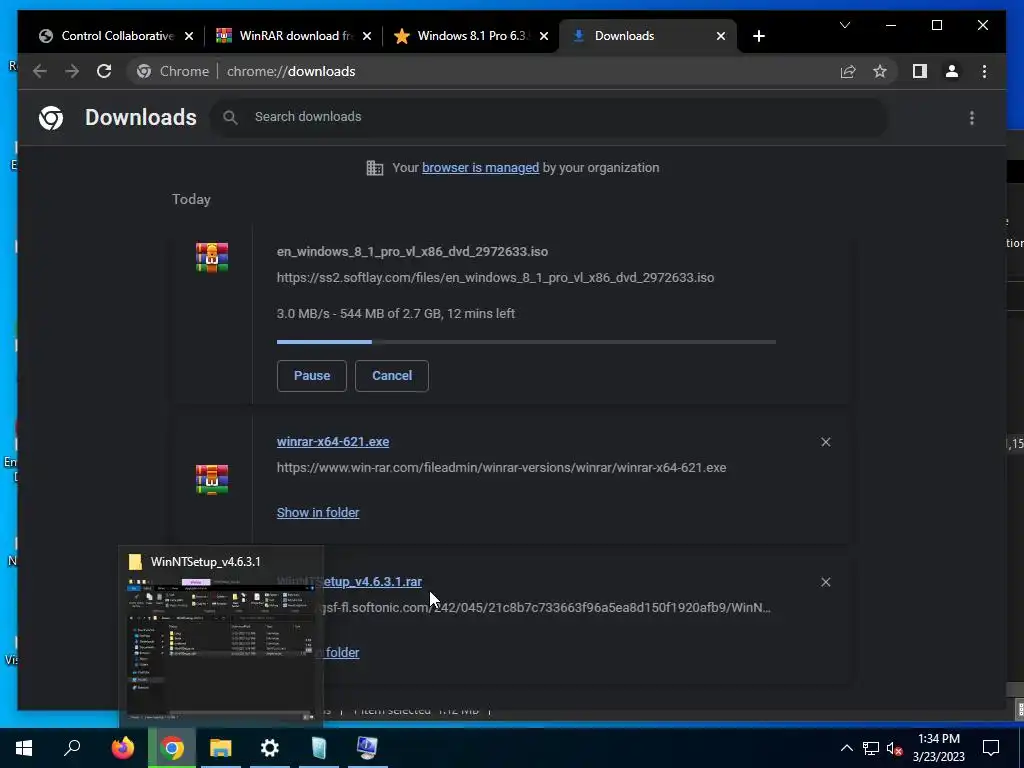Pause the Windows 8.1 ISO download
Viewport: 1024px width, 768px height.
(312, 376)
